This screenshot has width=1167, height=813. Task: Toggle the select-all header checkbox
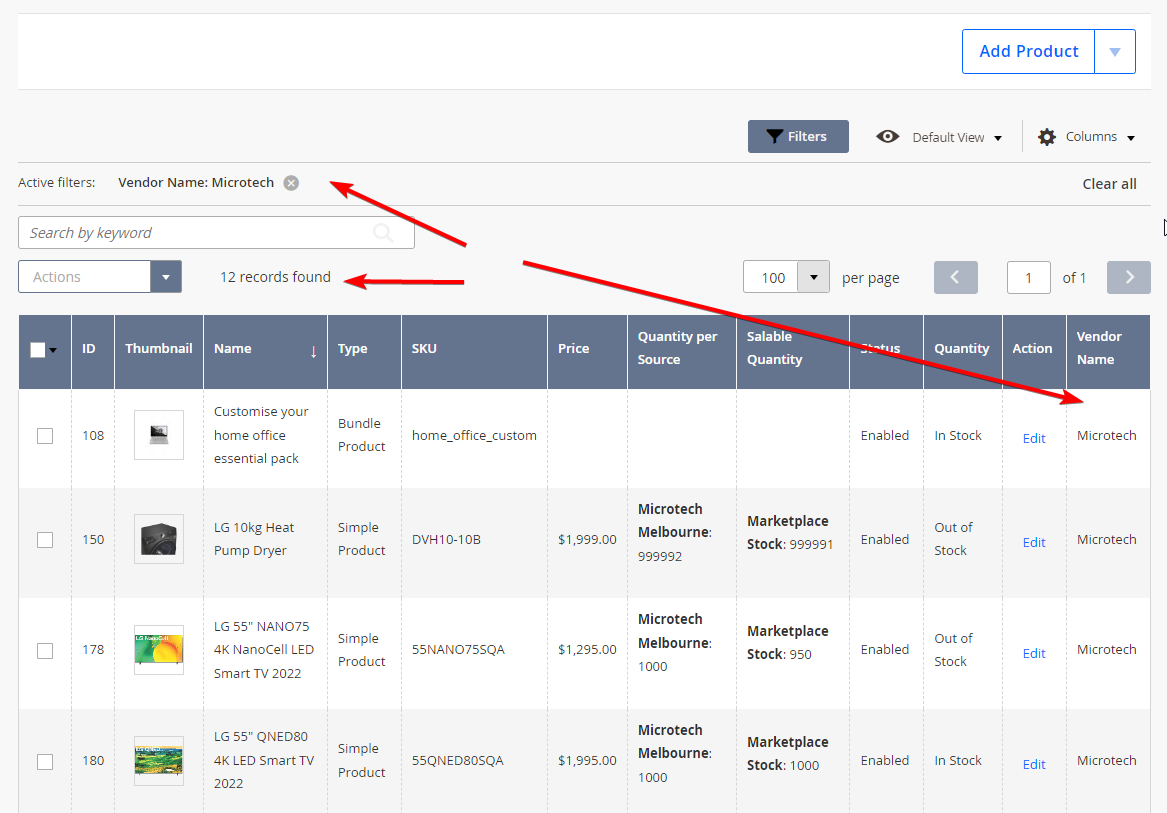coord(37,349)
